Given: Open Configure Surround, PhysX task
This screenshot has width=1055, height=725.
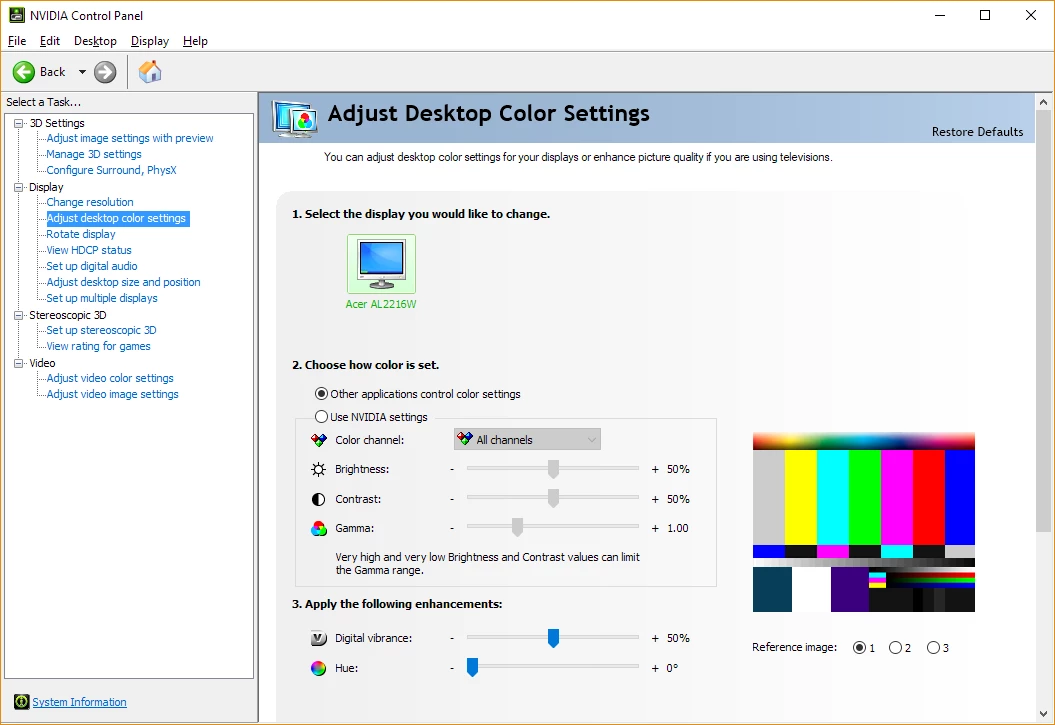Looking at the screenshot, I should 111,170.
